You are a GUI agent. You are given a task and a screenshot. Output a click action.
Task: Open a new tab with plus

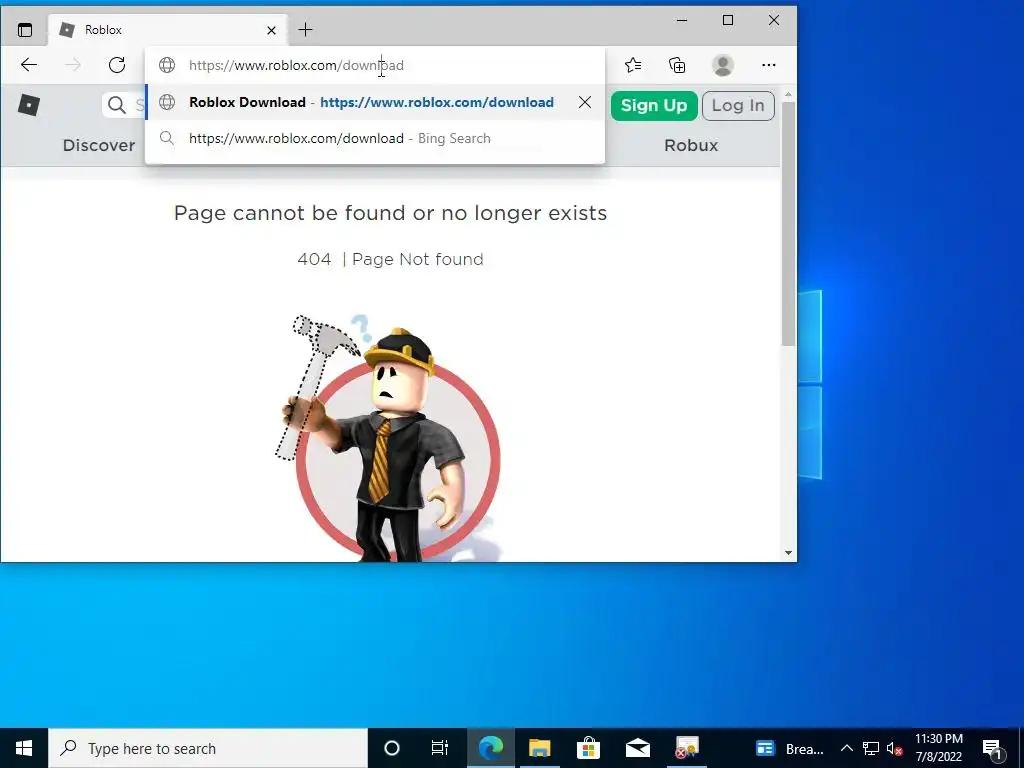[x=305, y=29]
